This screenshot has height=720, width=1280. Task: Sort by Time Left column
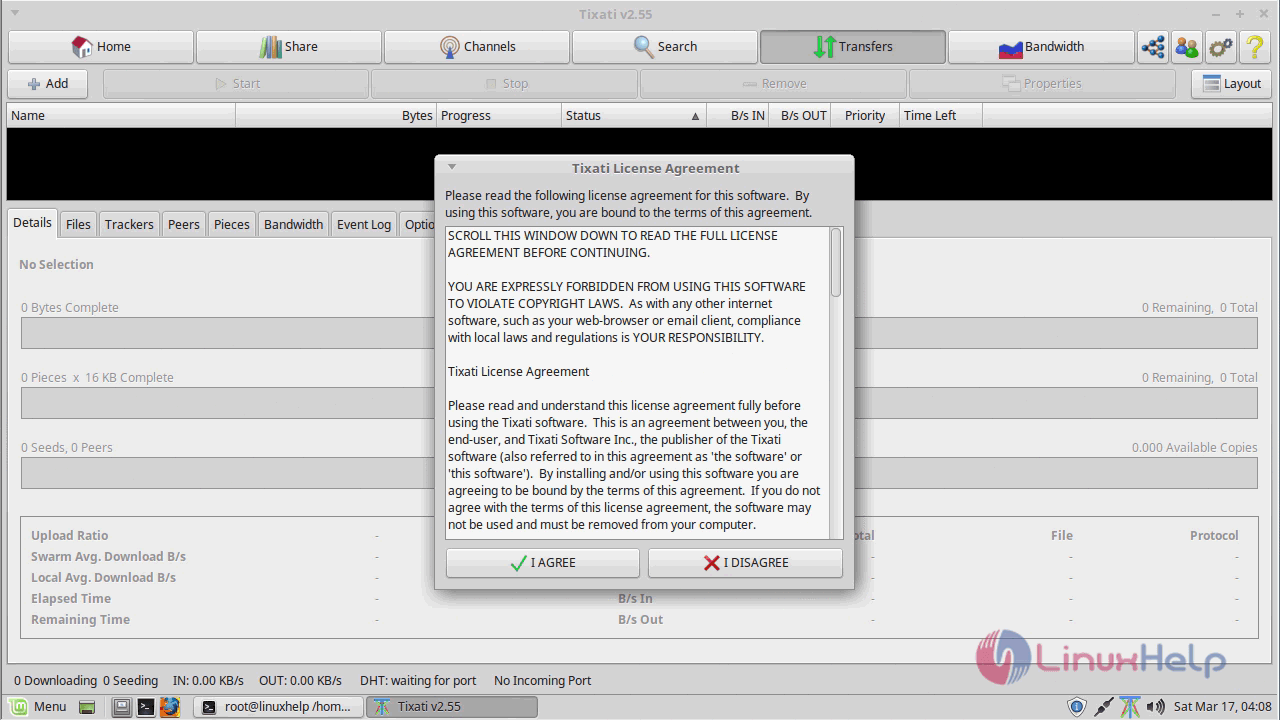pyautogui.click(x=941, y=116)
